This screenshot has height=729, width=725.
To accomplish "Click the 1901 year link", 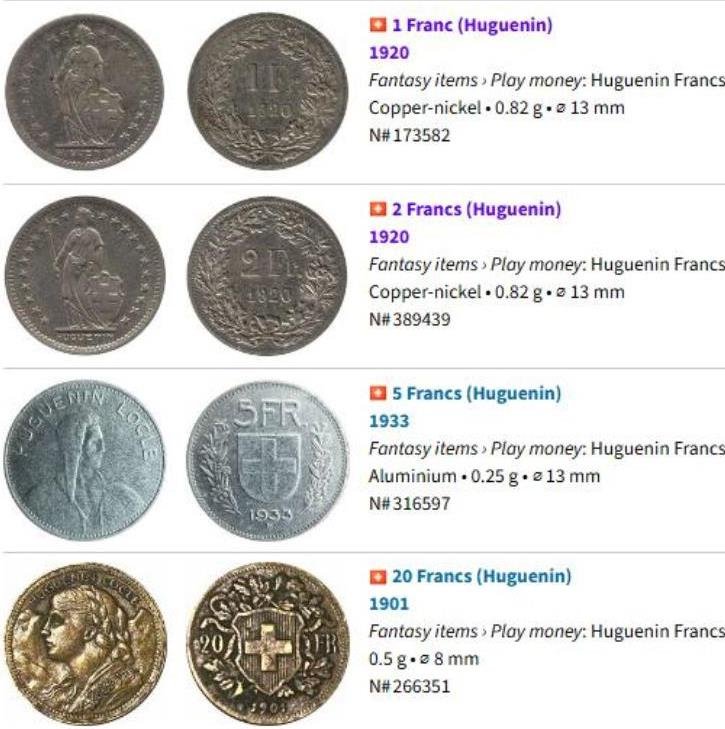I will coord(389,604).
